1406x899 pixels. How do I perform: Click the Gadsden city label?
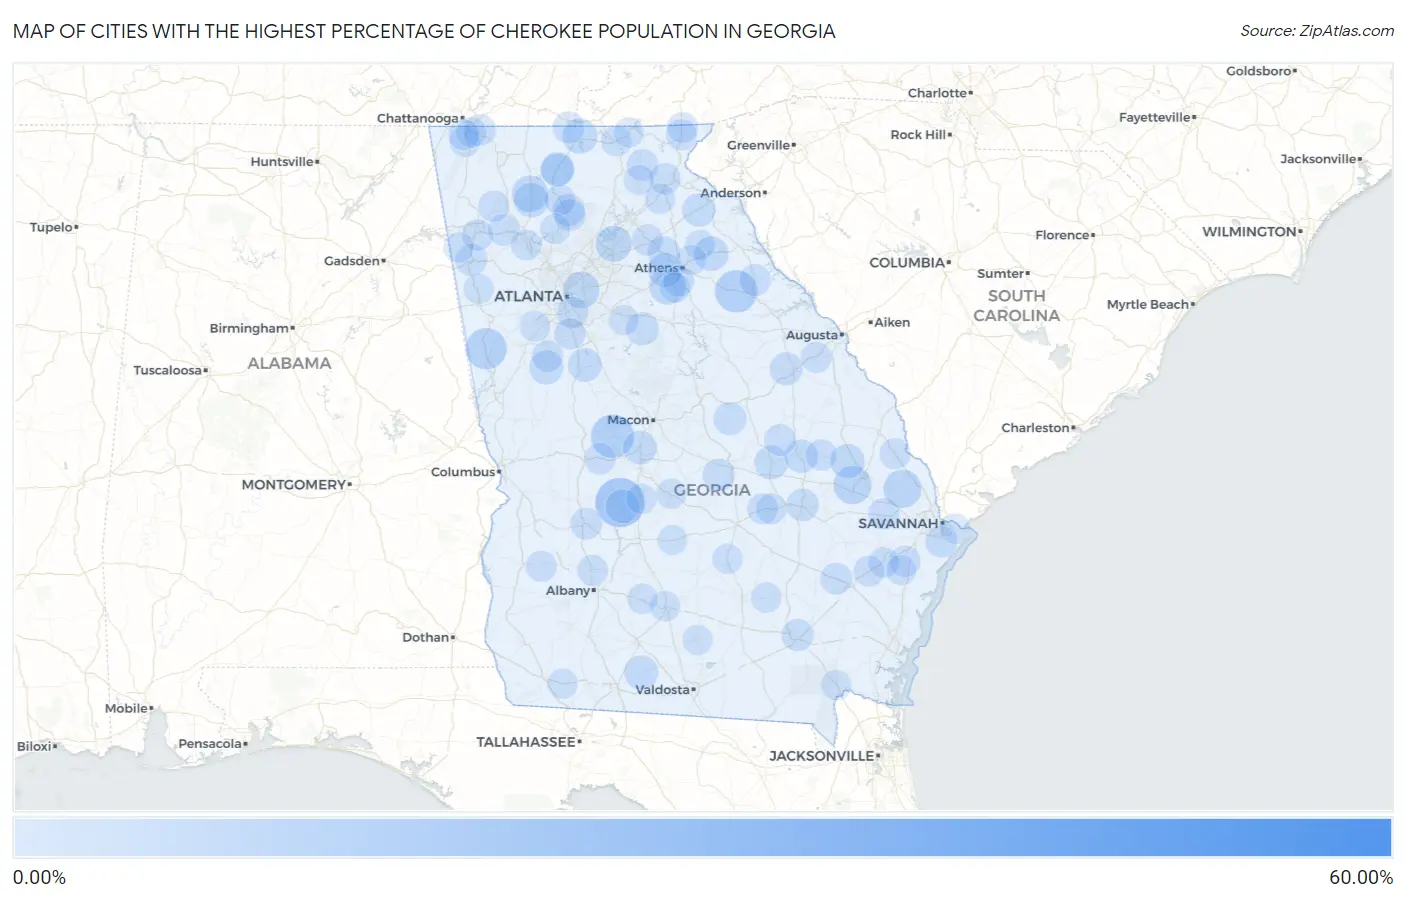[352, 261]
